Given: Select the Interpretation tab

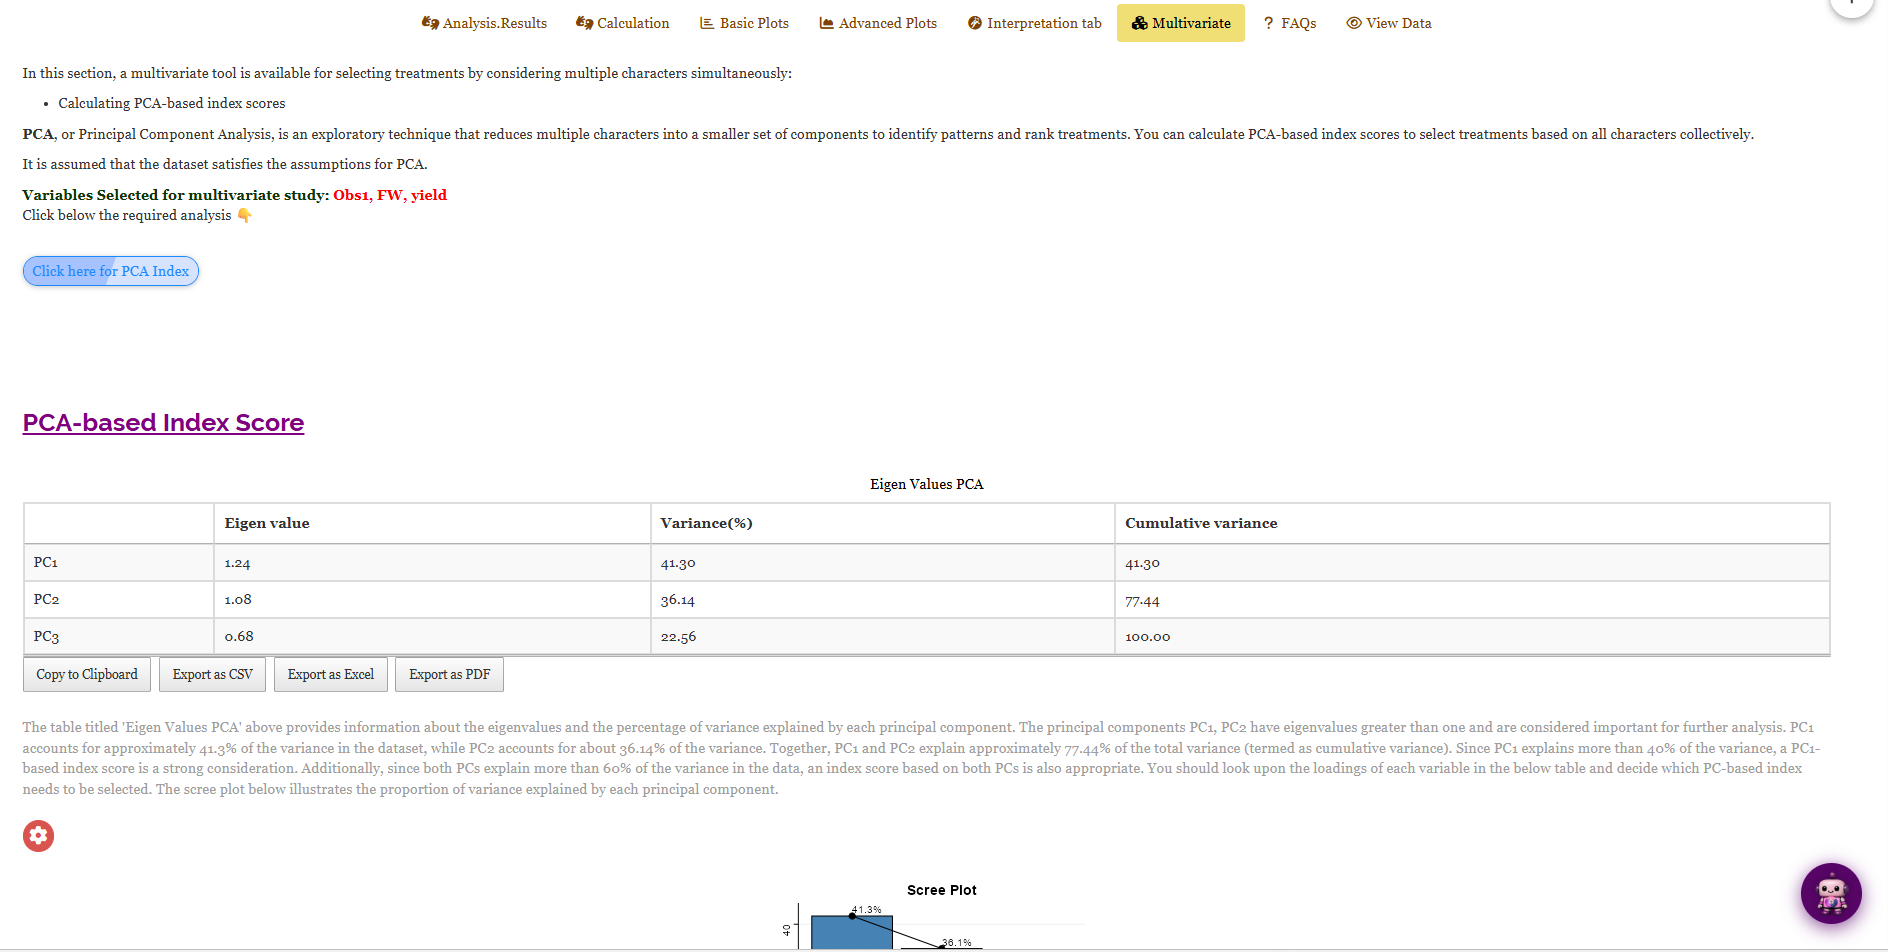Looking at the screenshot, I should tap(1034, 23).
